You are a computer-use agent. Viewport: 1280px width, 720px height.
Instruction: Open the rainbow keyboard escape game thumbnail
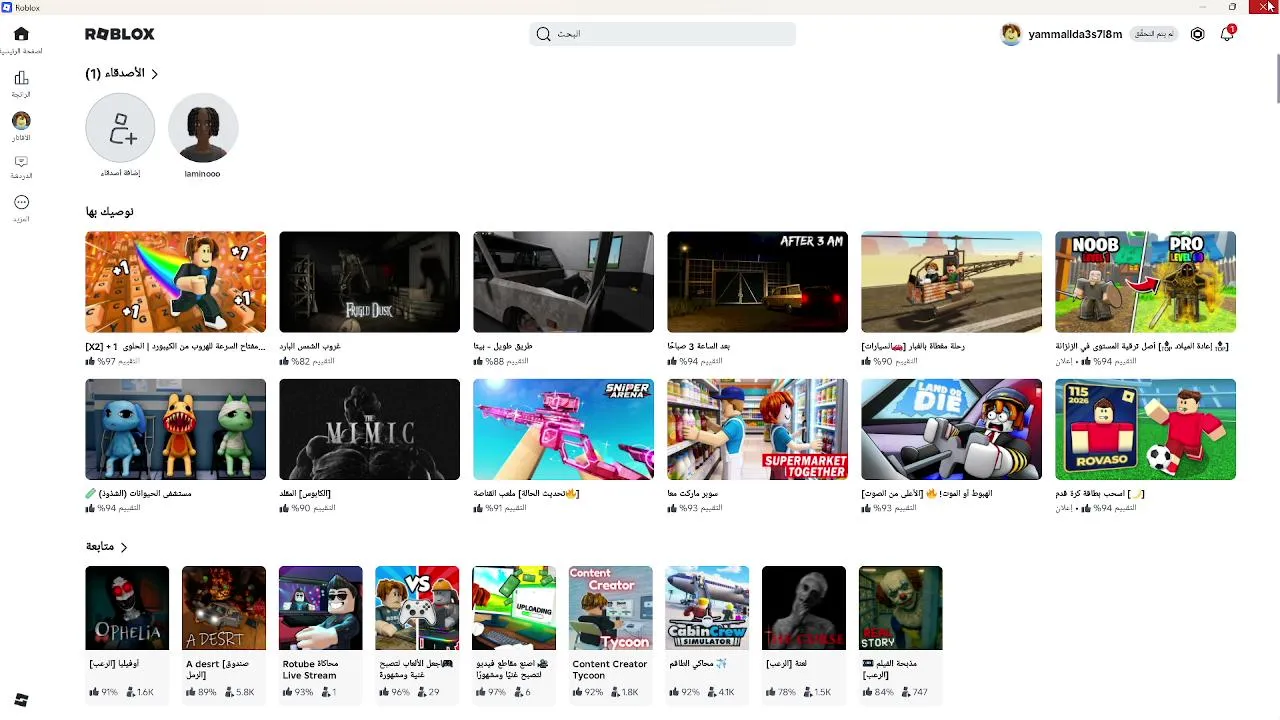tap(176, 282)
